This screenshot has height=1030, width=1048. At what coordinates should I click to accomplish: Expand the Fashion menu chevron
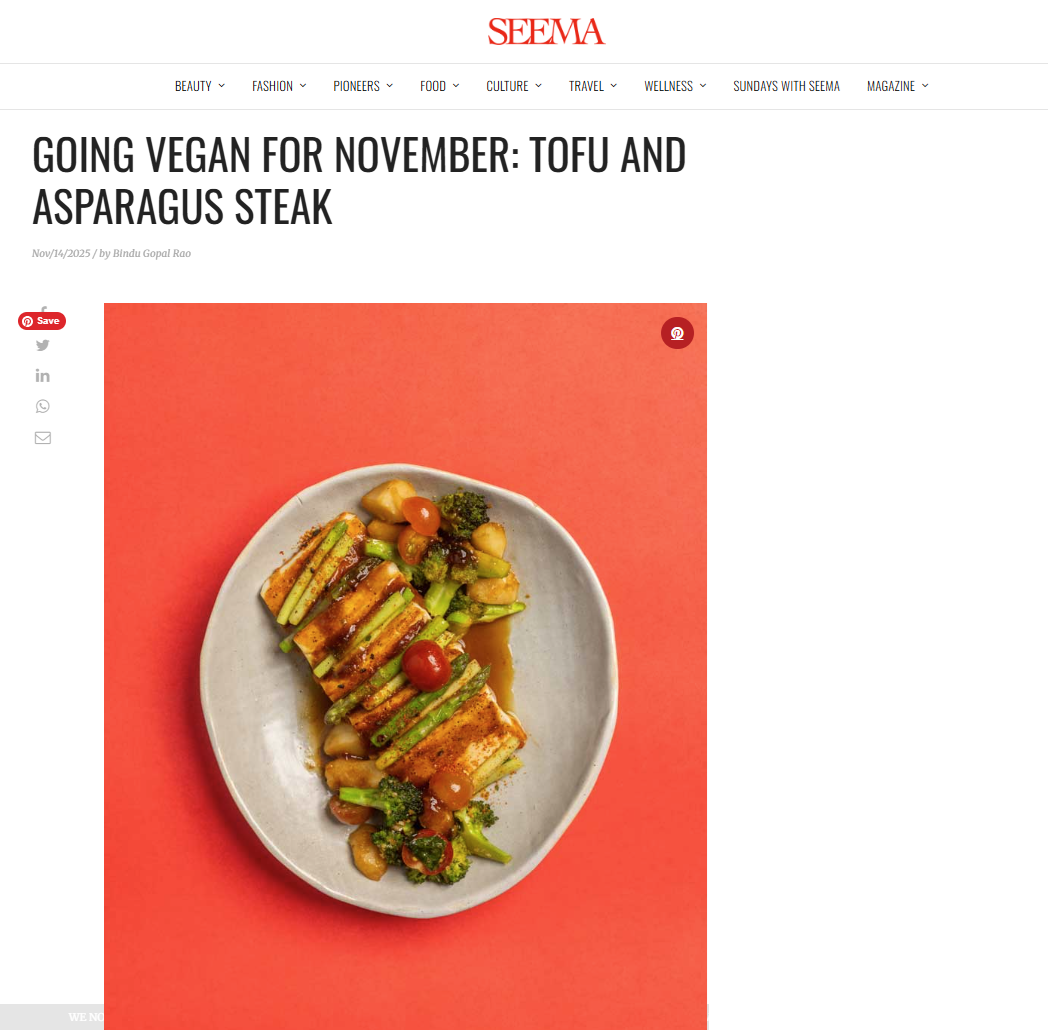point(303,86)
